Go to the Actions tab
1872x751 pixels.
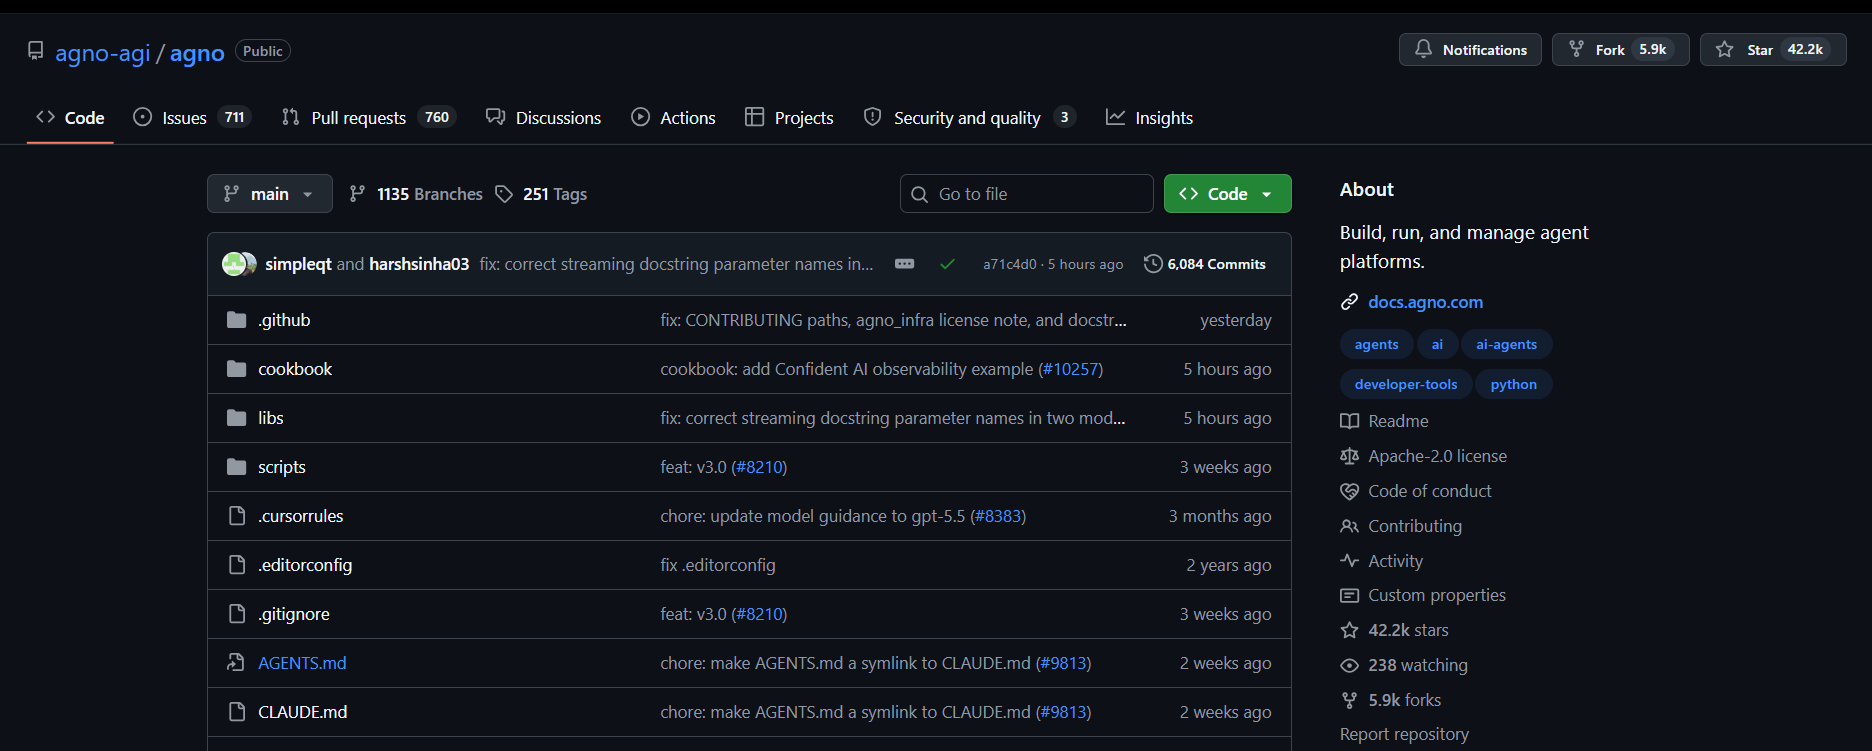pos(674,118)
